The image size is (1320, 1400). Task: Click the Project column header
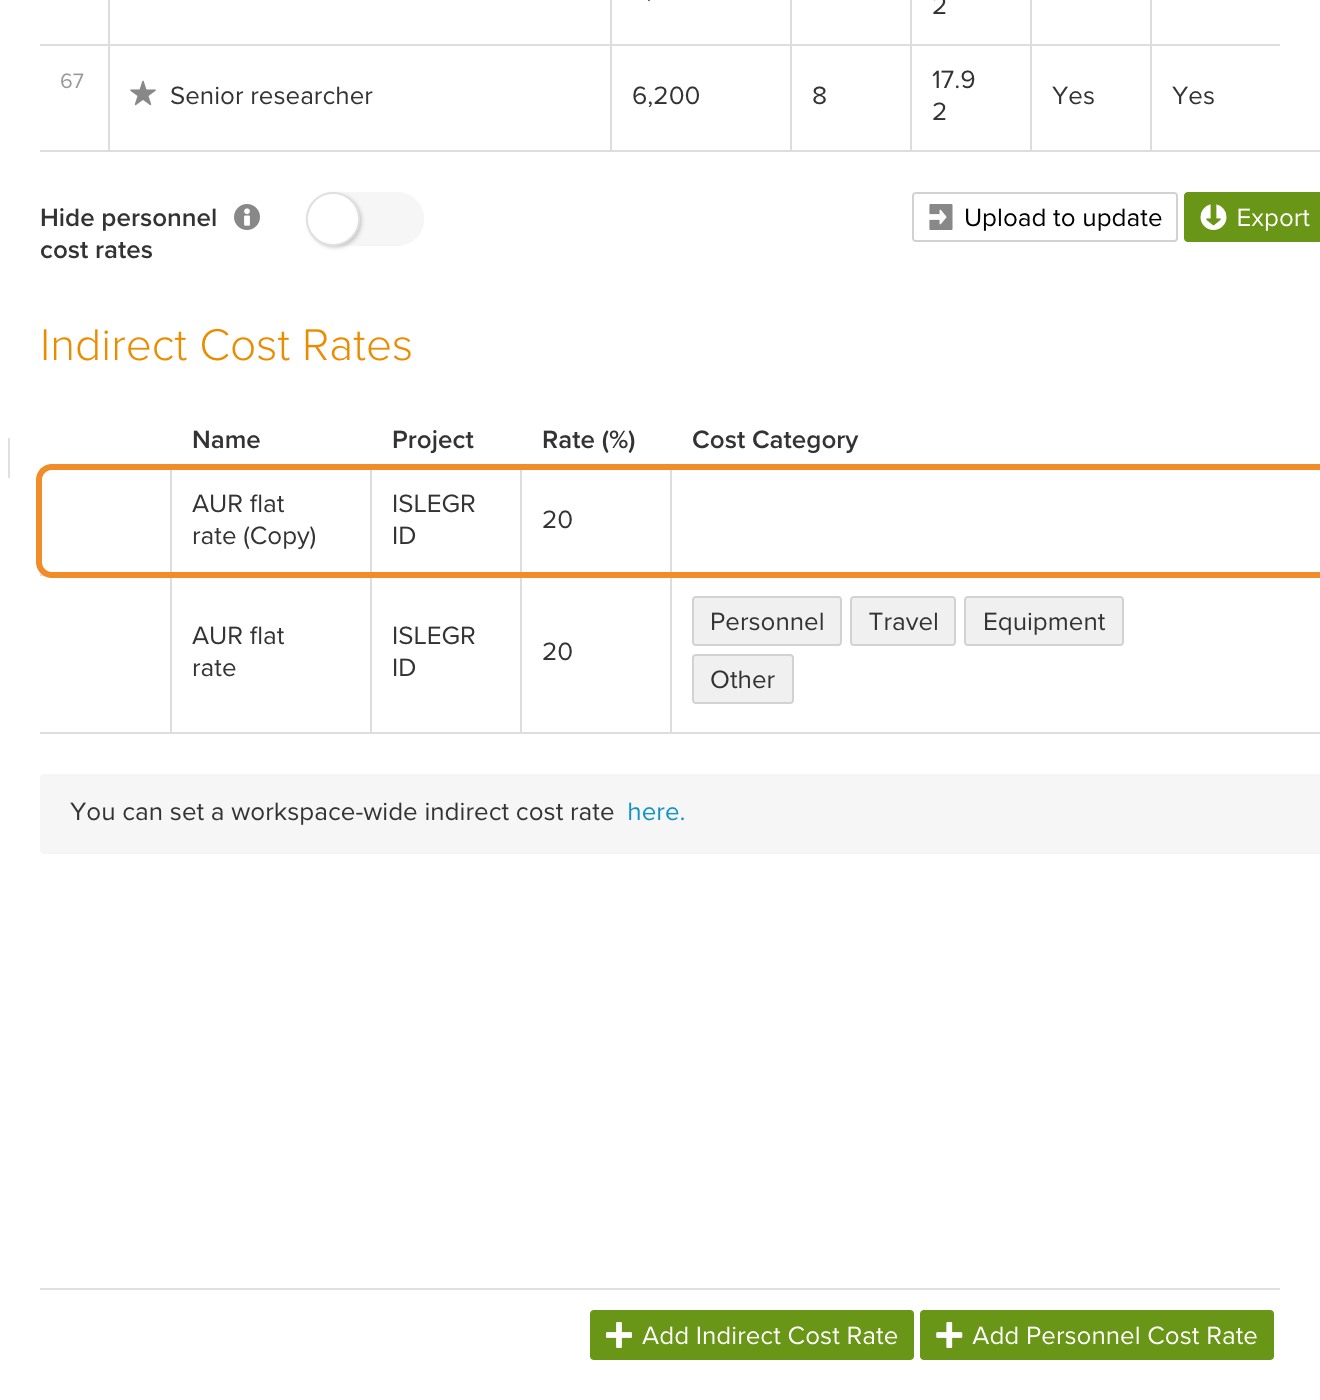(432, 440)
